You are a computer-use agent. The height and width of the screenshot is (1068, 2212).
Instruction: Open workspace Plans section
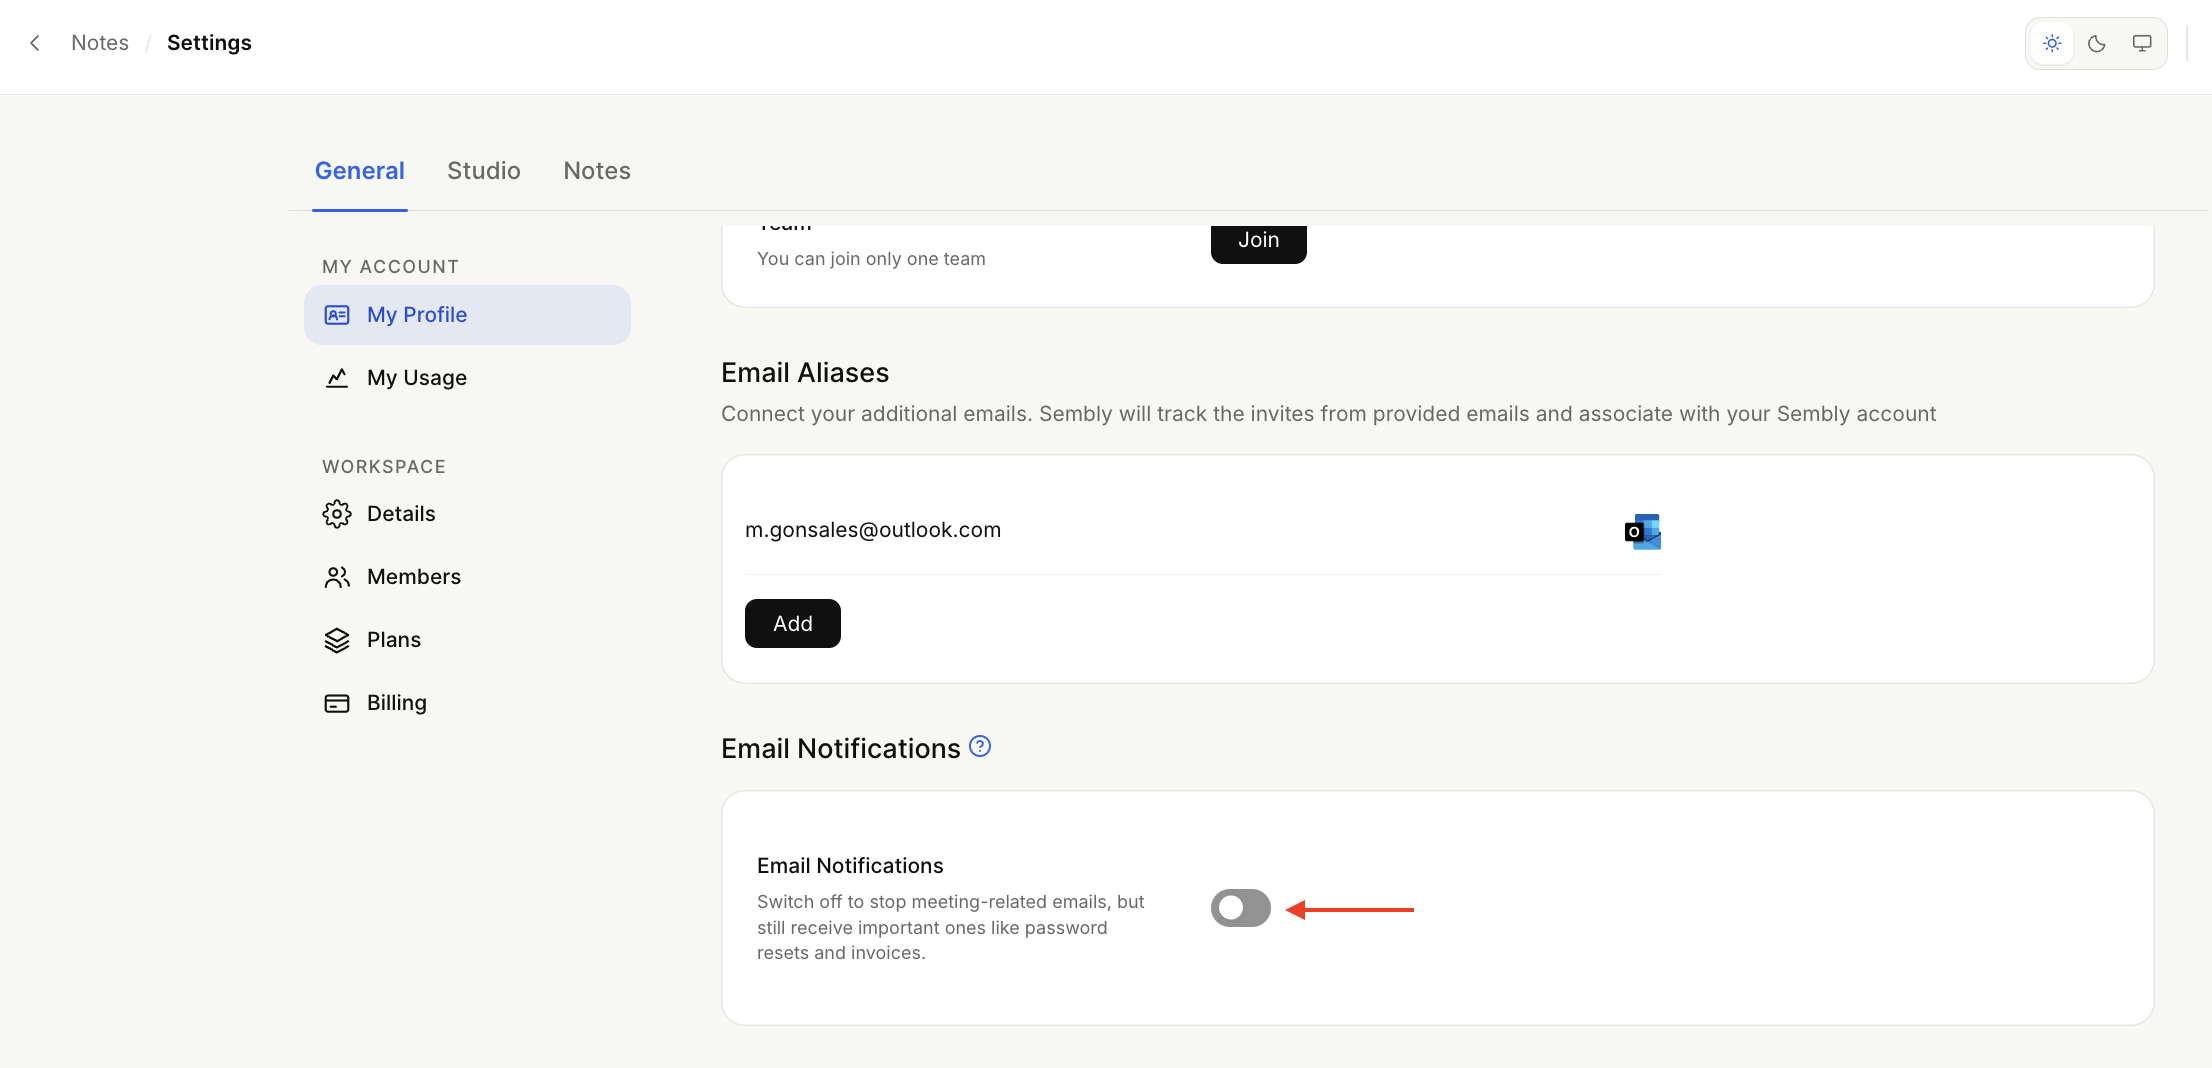[467, 640]
